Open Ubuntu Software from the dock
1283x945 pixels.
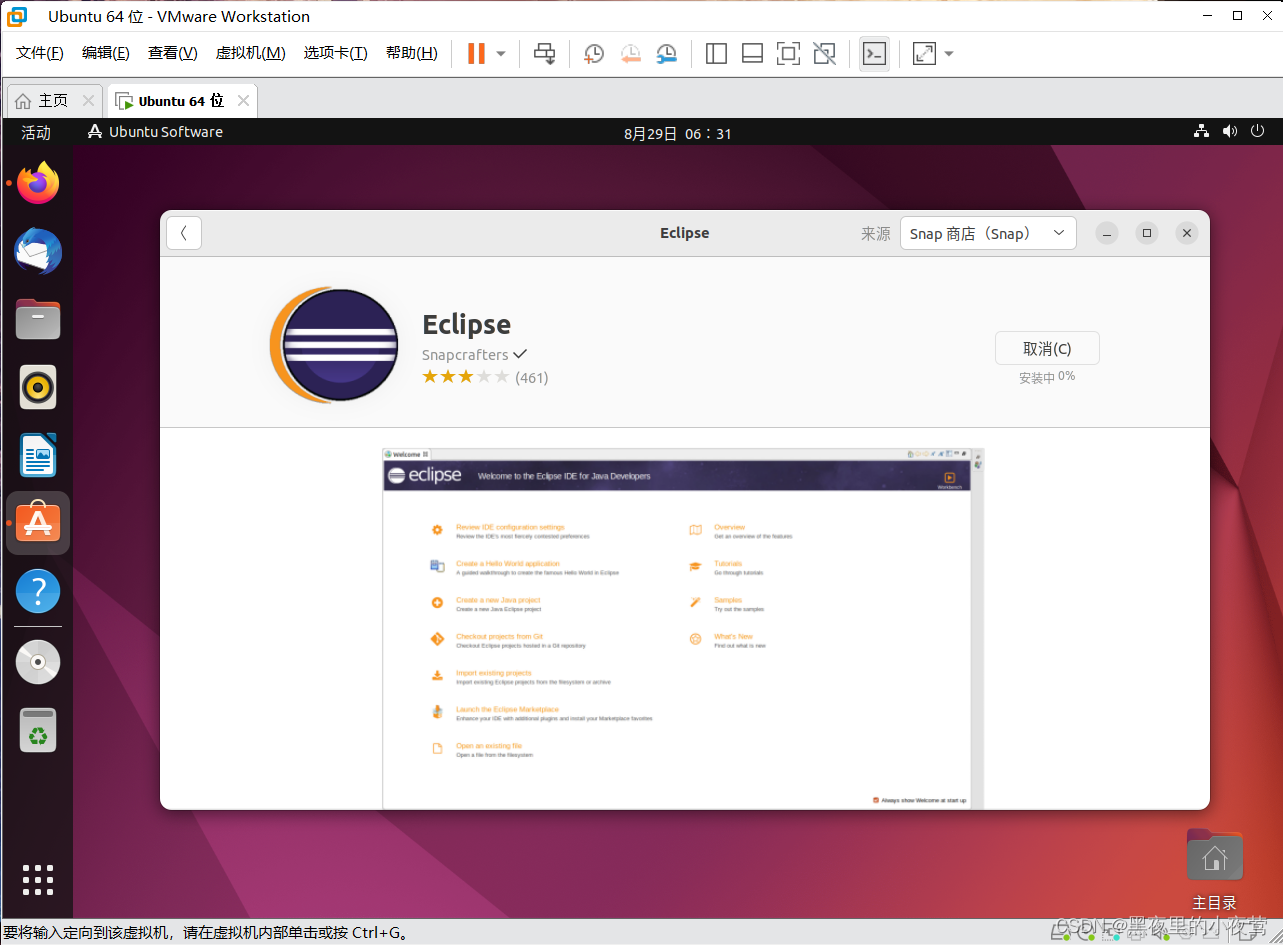38,523
